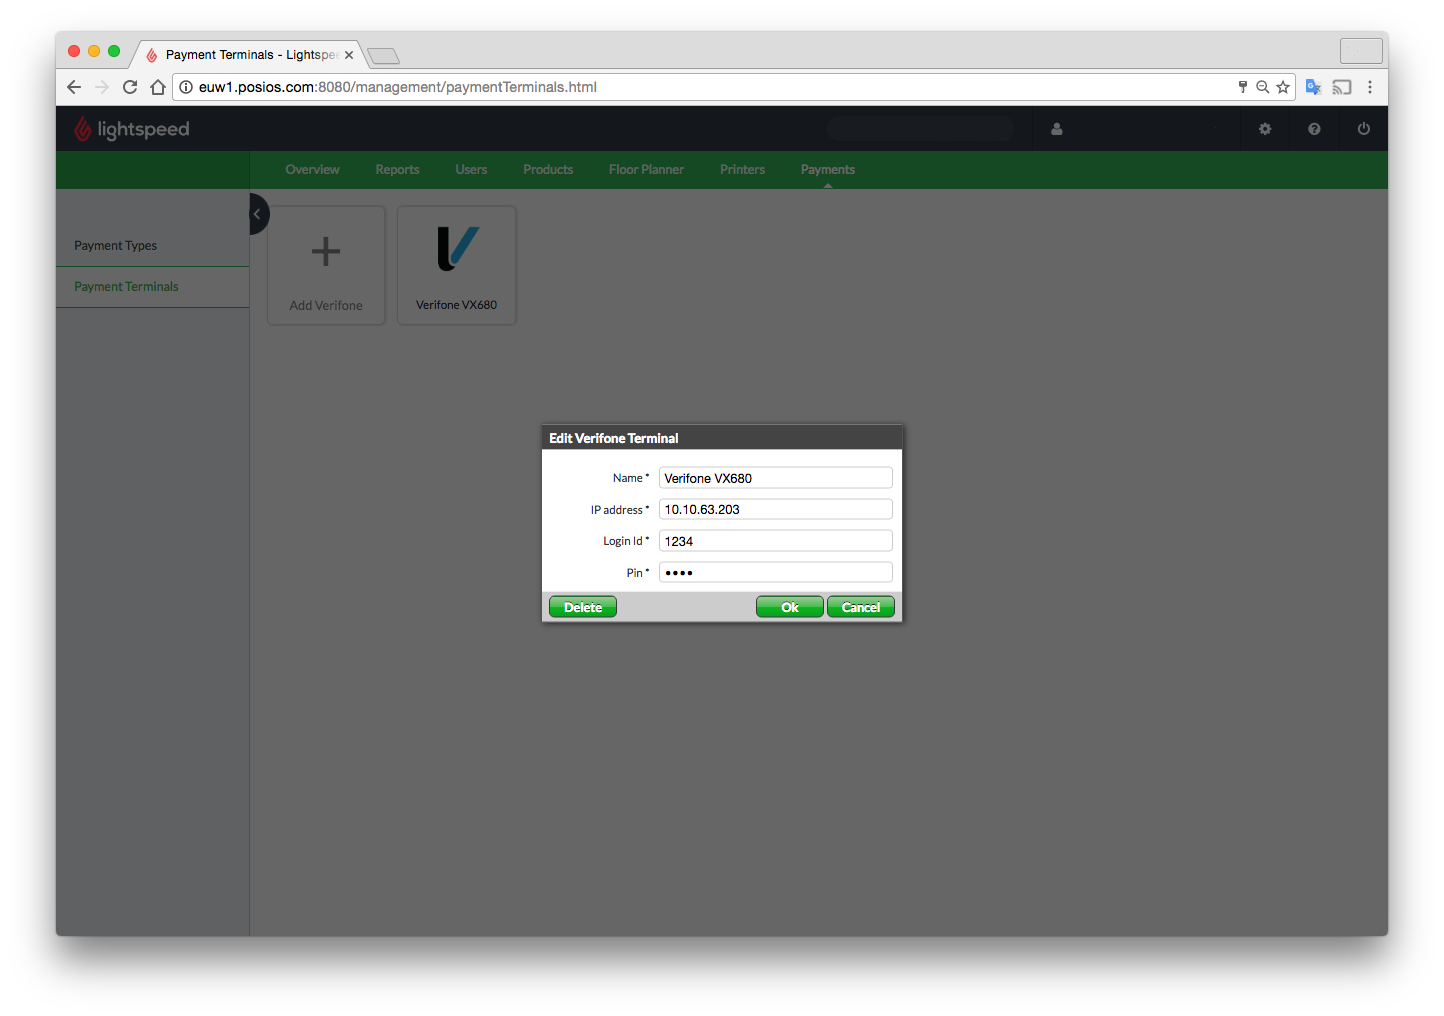This screenshot has width=1444, height=1016.
Task: Select the Verifone VX680 terminal tile
Action: coord(457,265)
